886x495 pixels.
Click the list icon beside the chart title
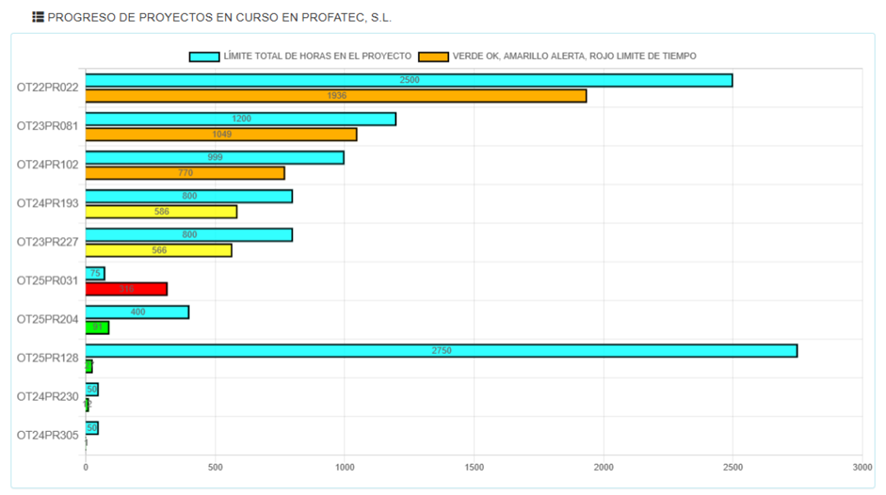(38, 18)
